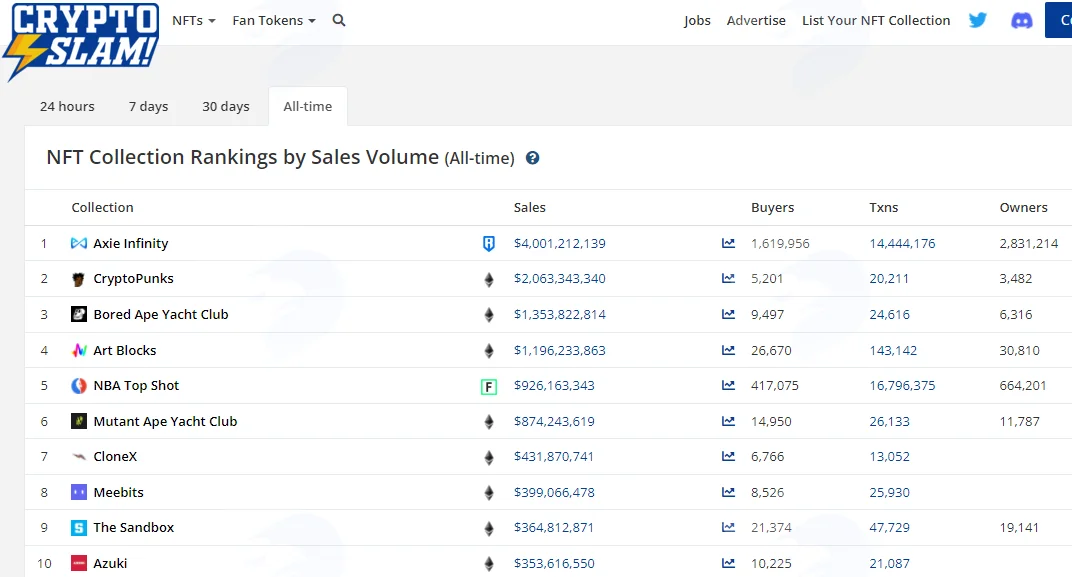The image size is (1072, 577).
Task: Click the Flow blockchain icon for NBA Top Shot
Action: (488, 387)
